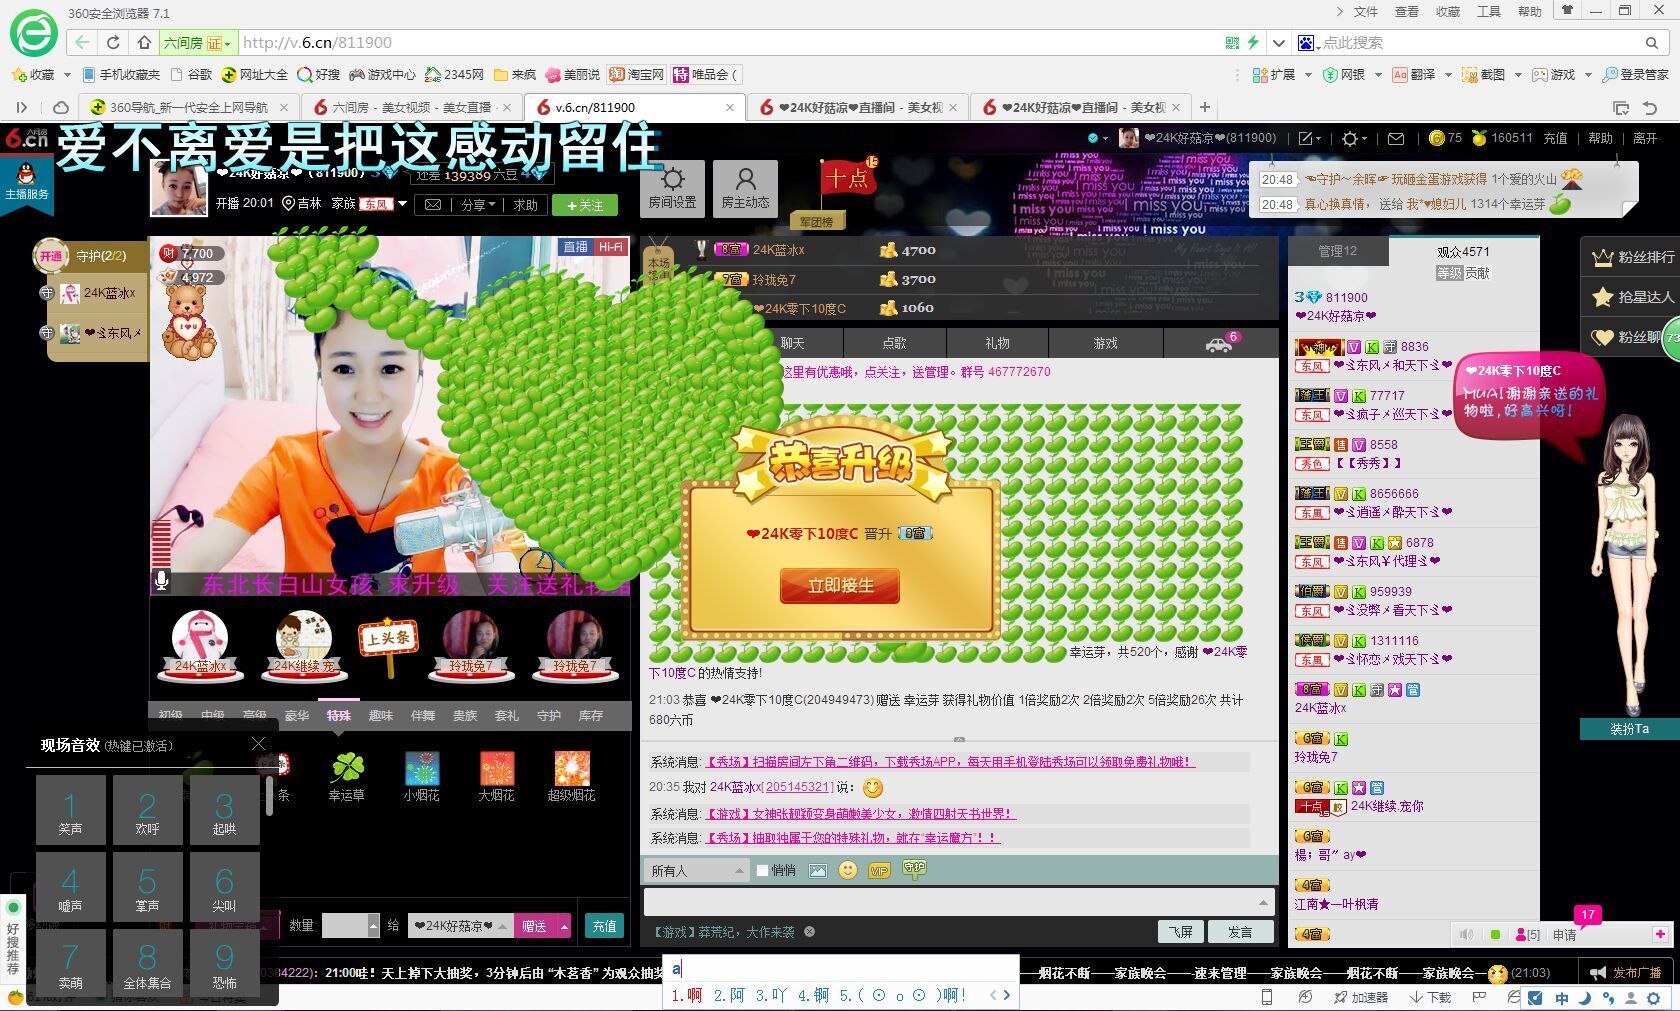Viewport: 1680px width, 1011px height.
Task: Open the arrow next to 赠送 button
Action: click(x=564, y=926)
